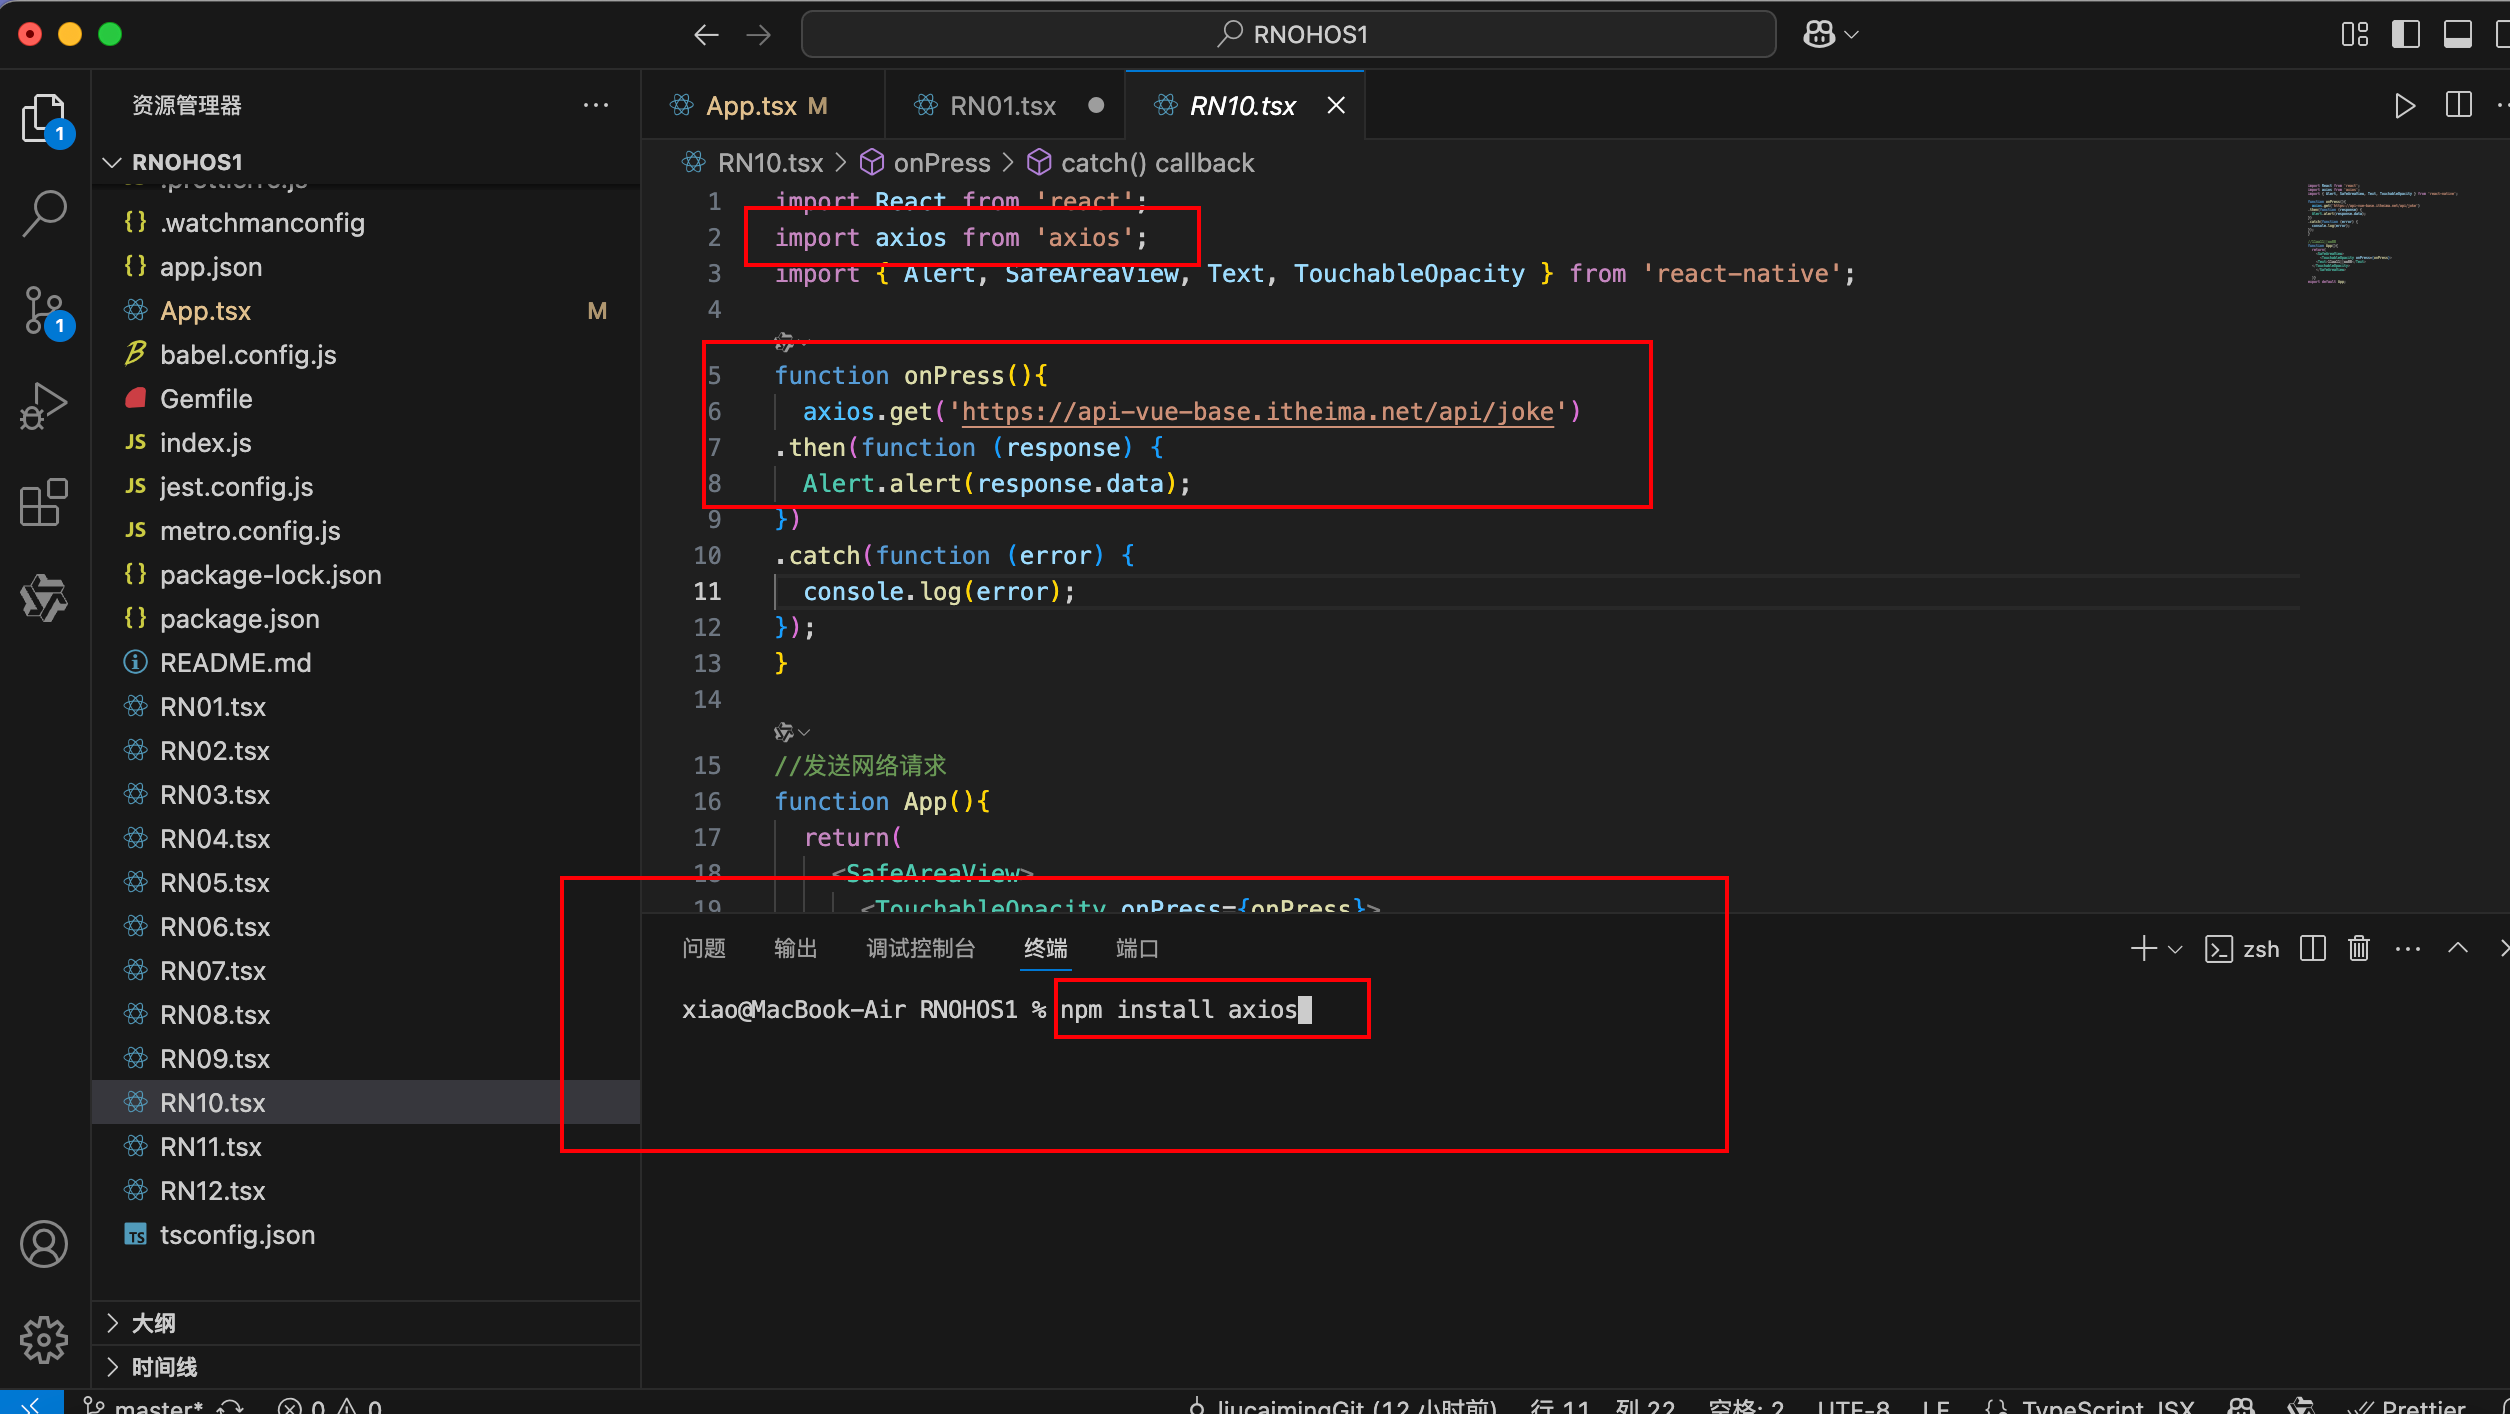The image size is (2510, 1414).
Task: Open the Manage settings gear
Action: pos(44,1339)
